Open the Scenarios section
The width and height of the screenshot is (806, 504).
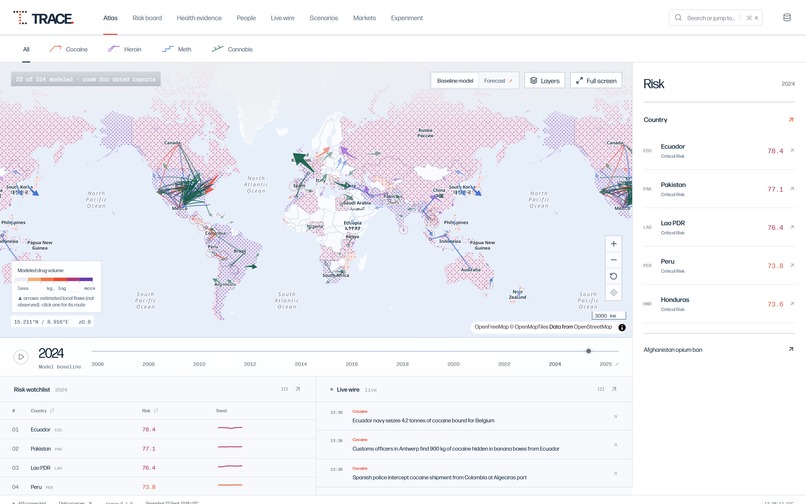click(323, 18)
